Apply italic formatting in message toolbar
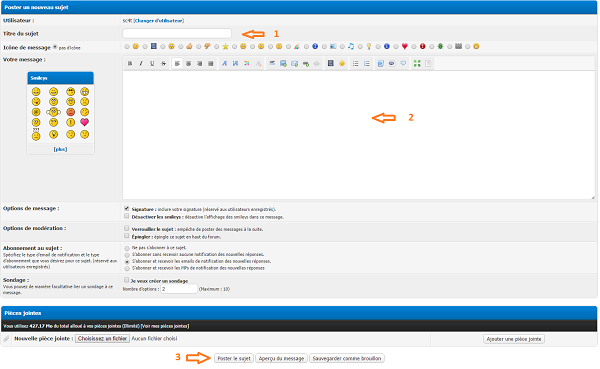Viewport: 600px width, 369px height. (x=141, y=64)
